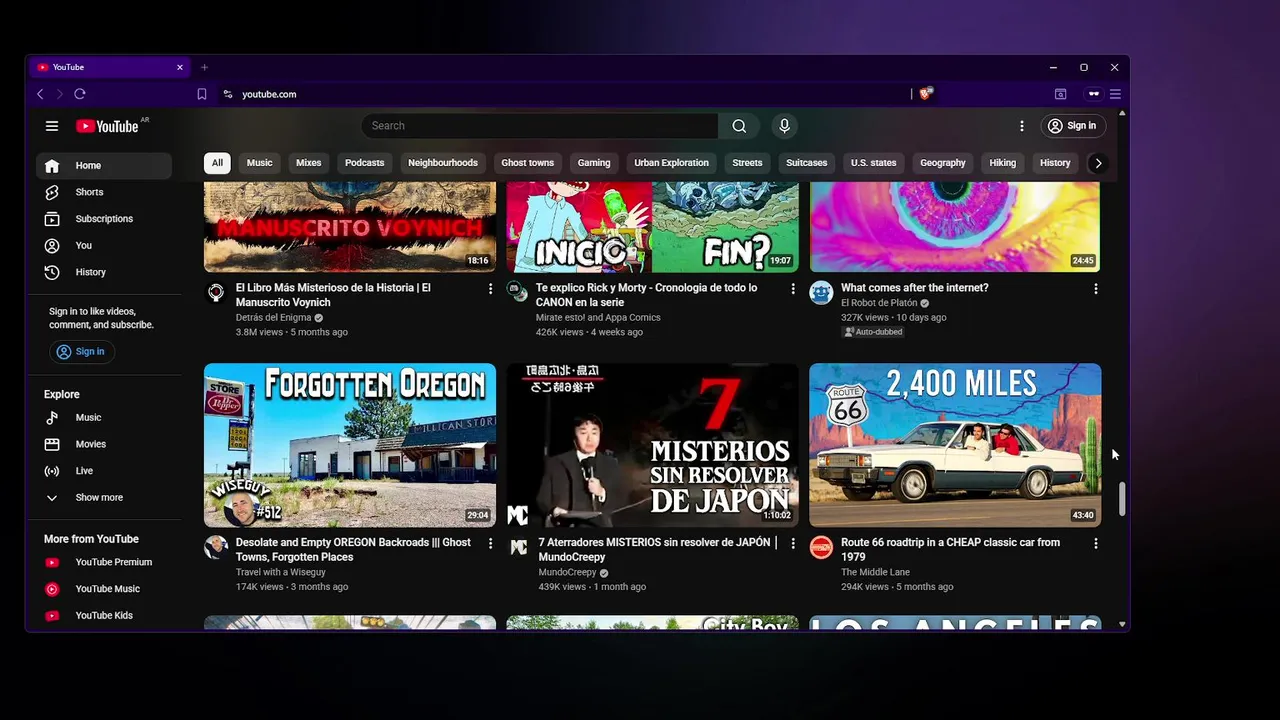Expand Show more in Explore section
Image resolution: width=1280 pixels, height=720 pixels.
(104, 498)
